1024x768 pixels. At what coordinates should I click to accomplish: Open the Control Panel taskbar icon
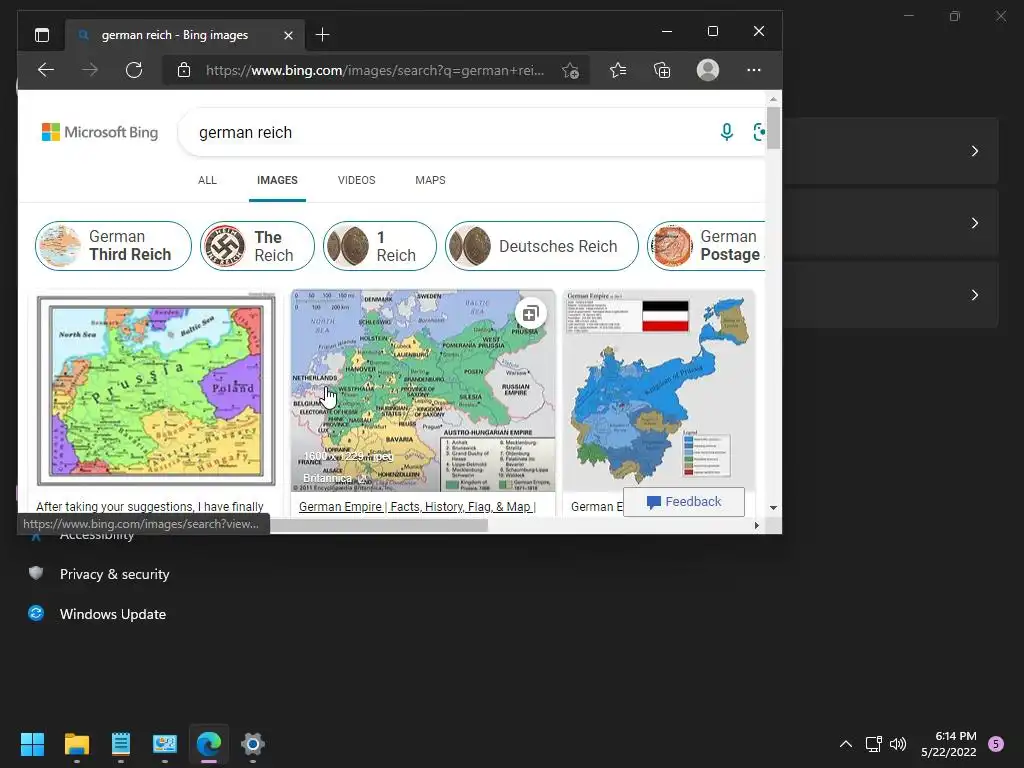click(165, 744)
